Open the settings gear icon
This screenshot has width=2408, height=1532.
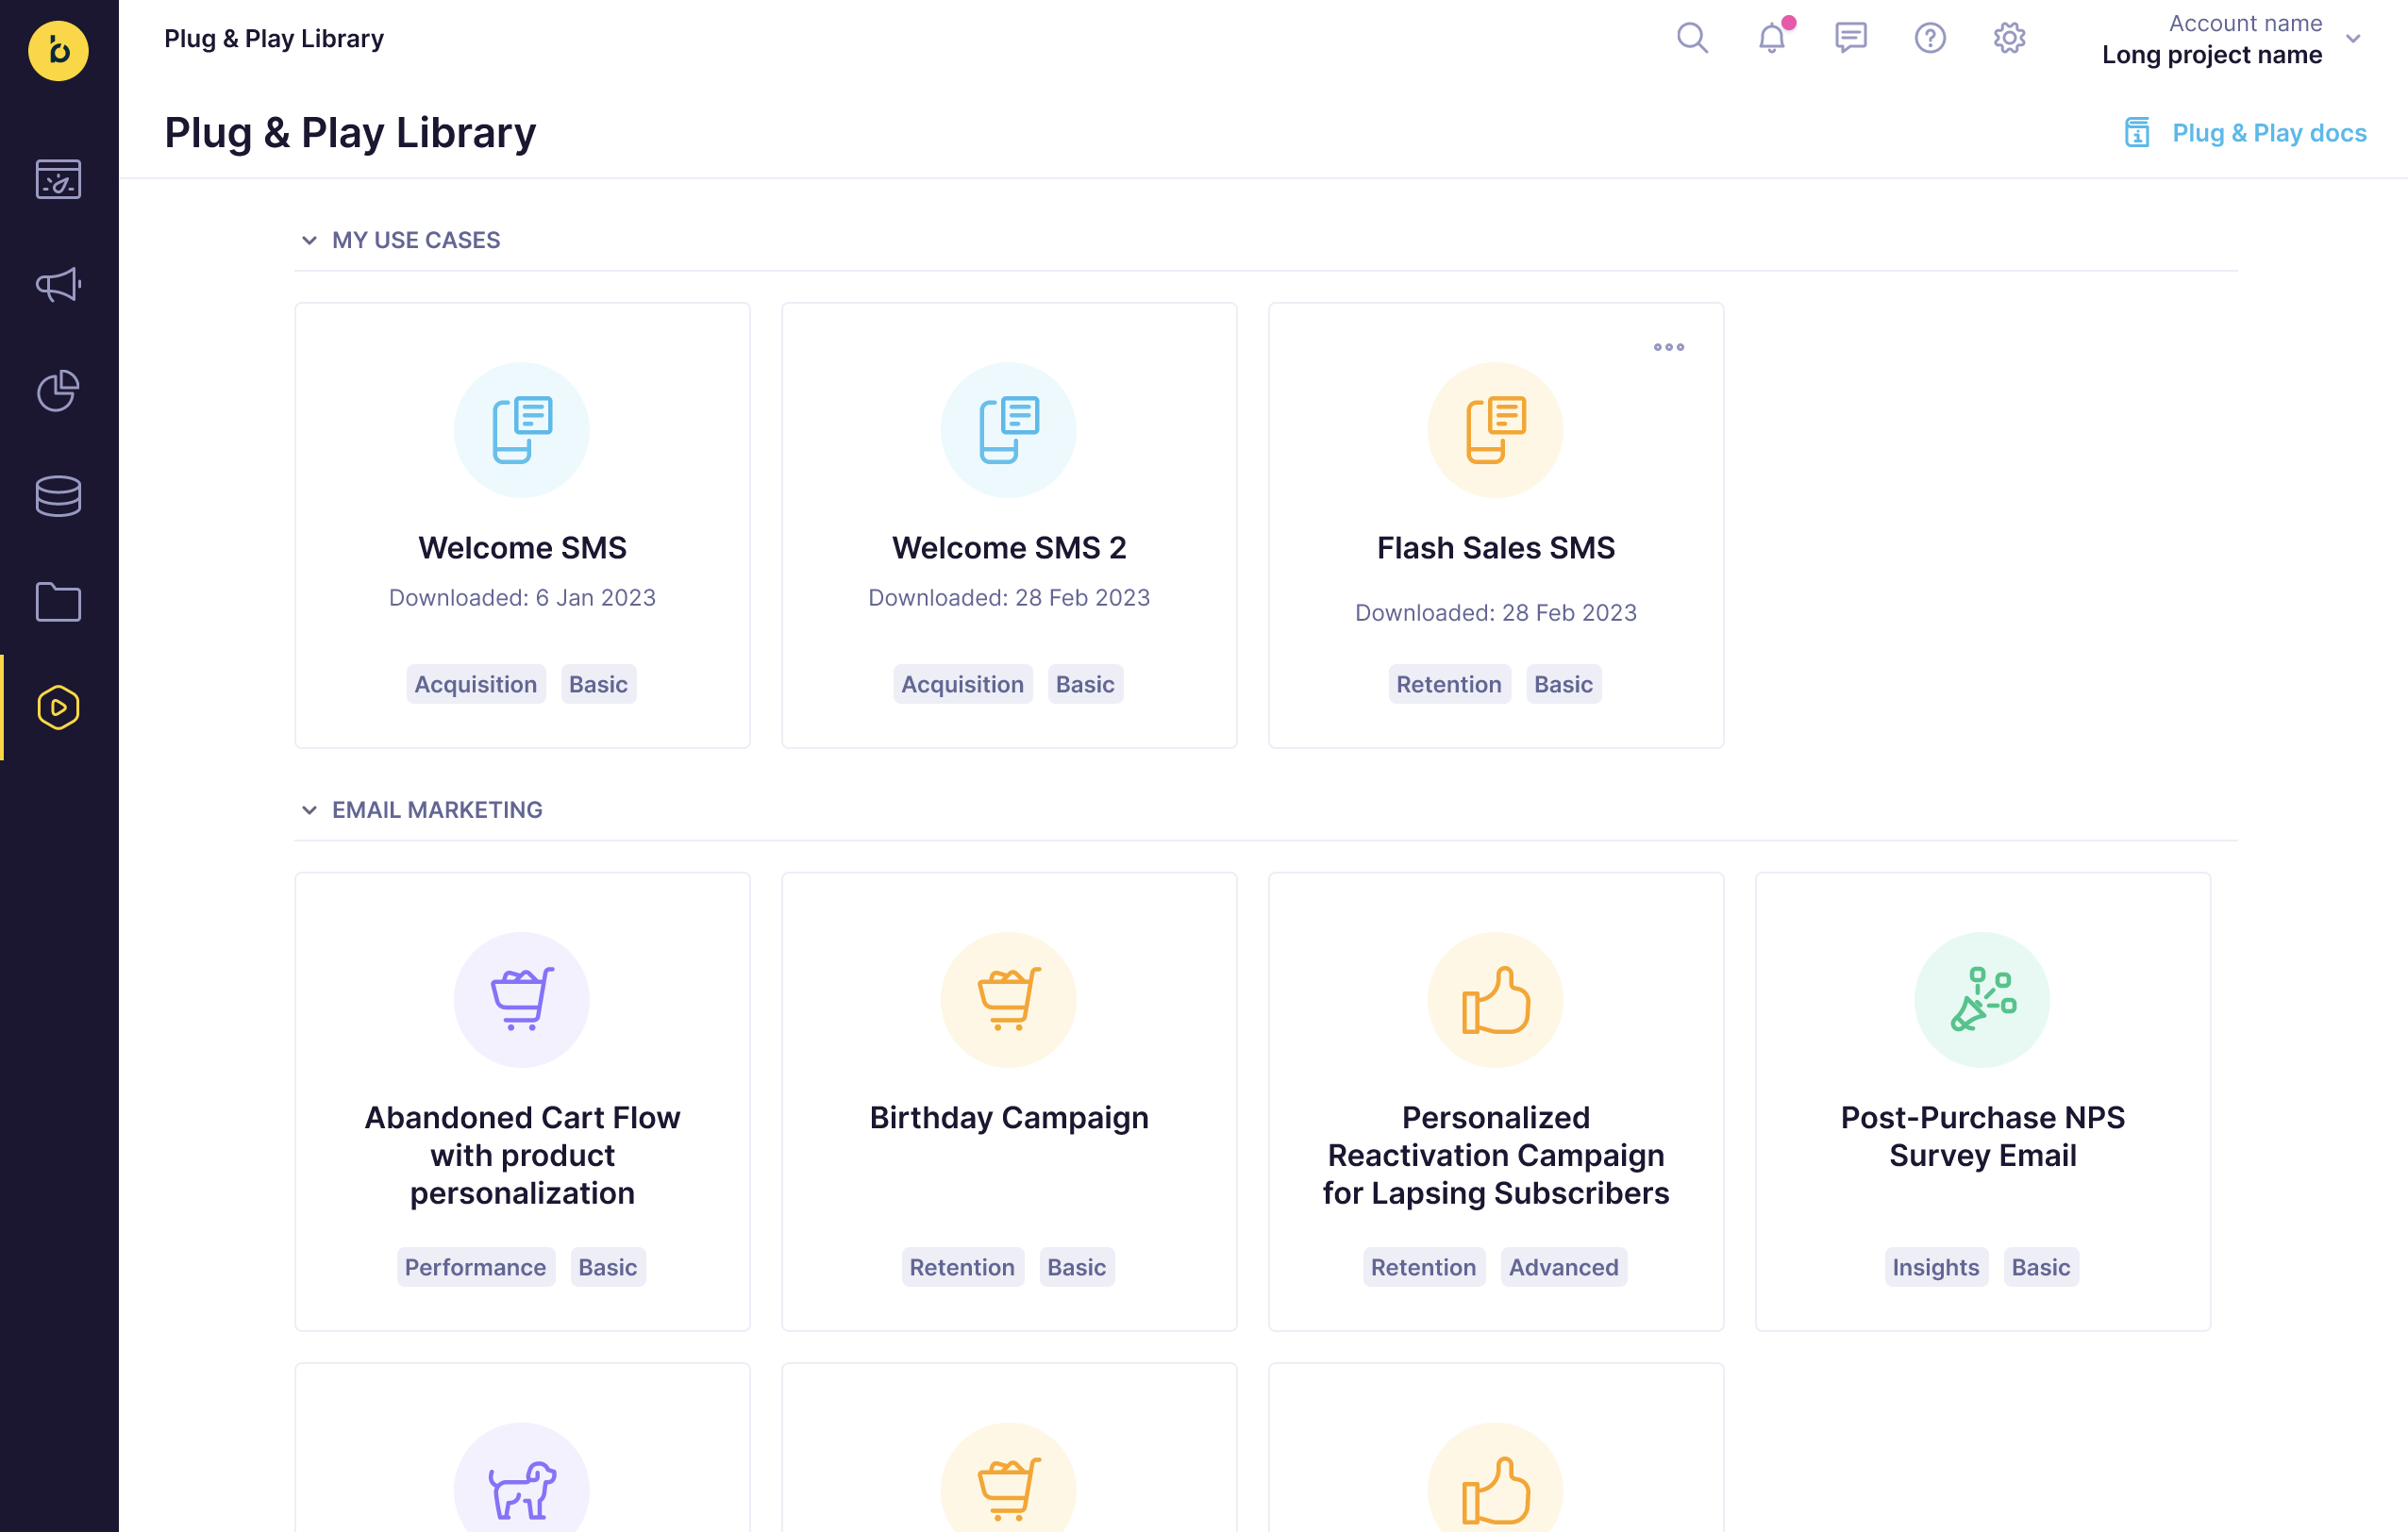(2009, 39)
